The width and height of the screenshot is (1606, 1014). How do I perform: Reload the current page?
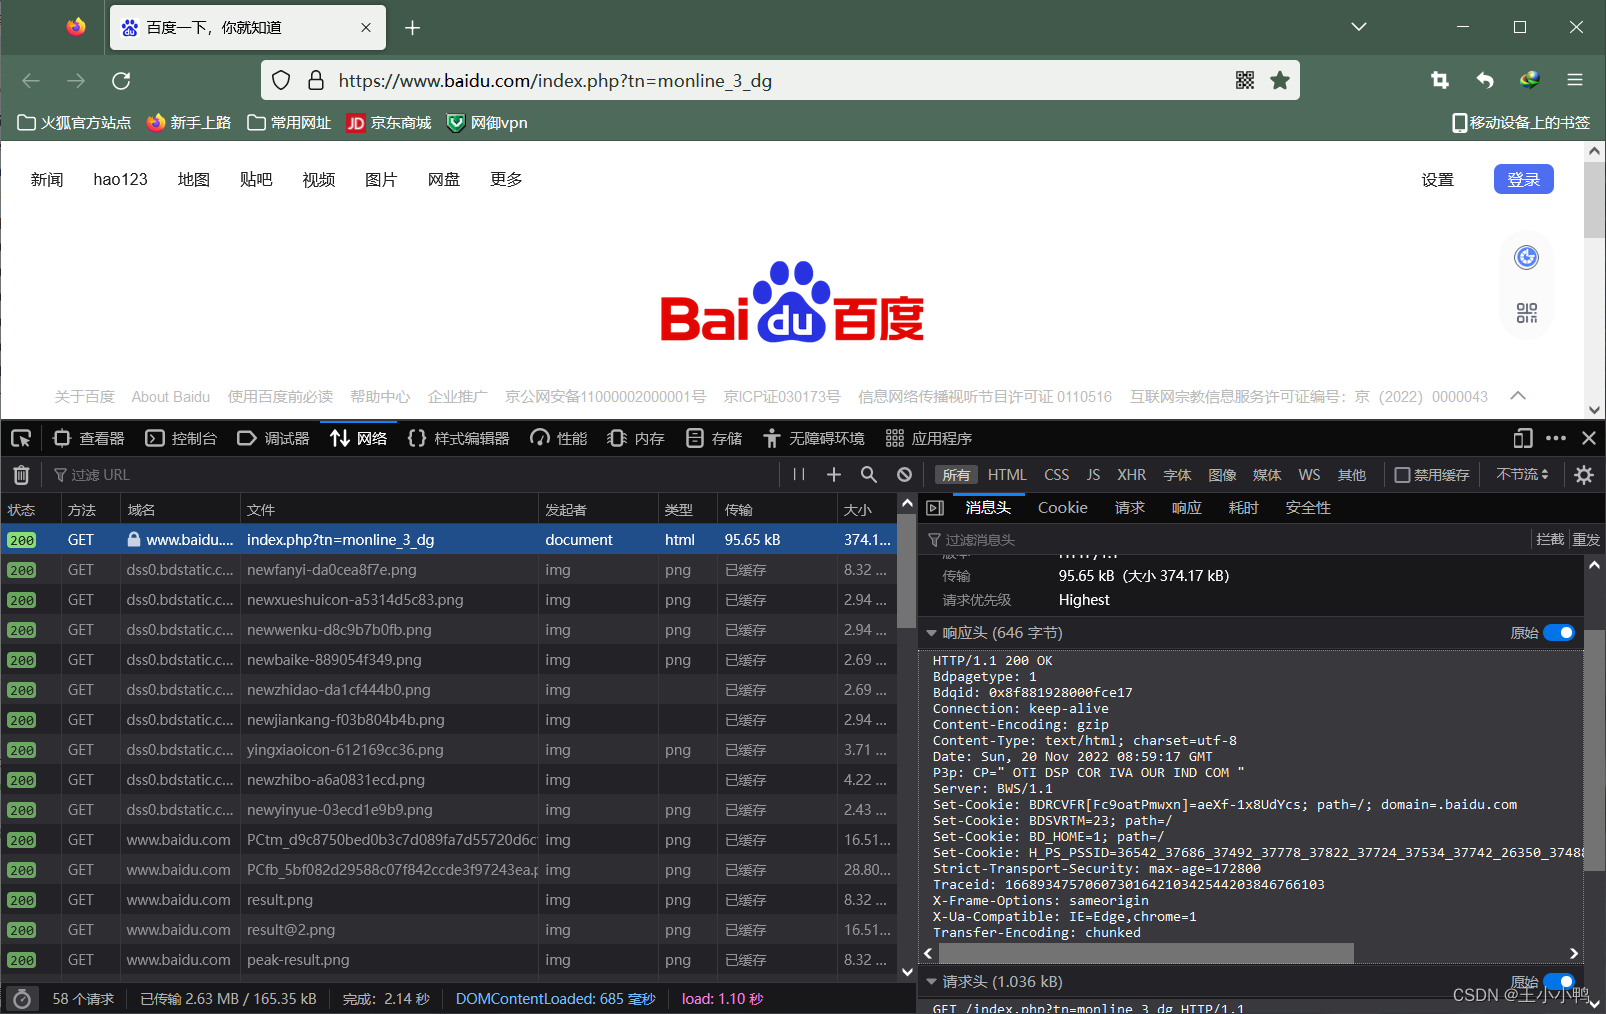pyautogui.click(x=121, y=81)
